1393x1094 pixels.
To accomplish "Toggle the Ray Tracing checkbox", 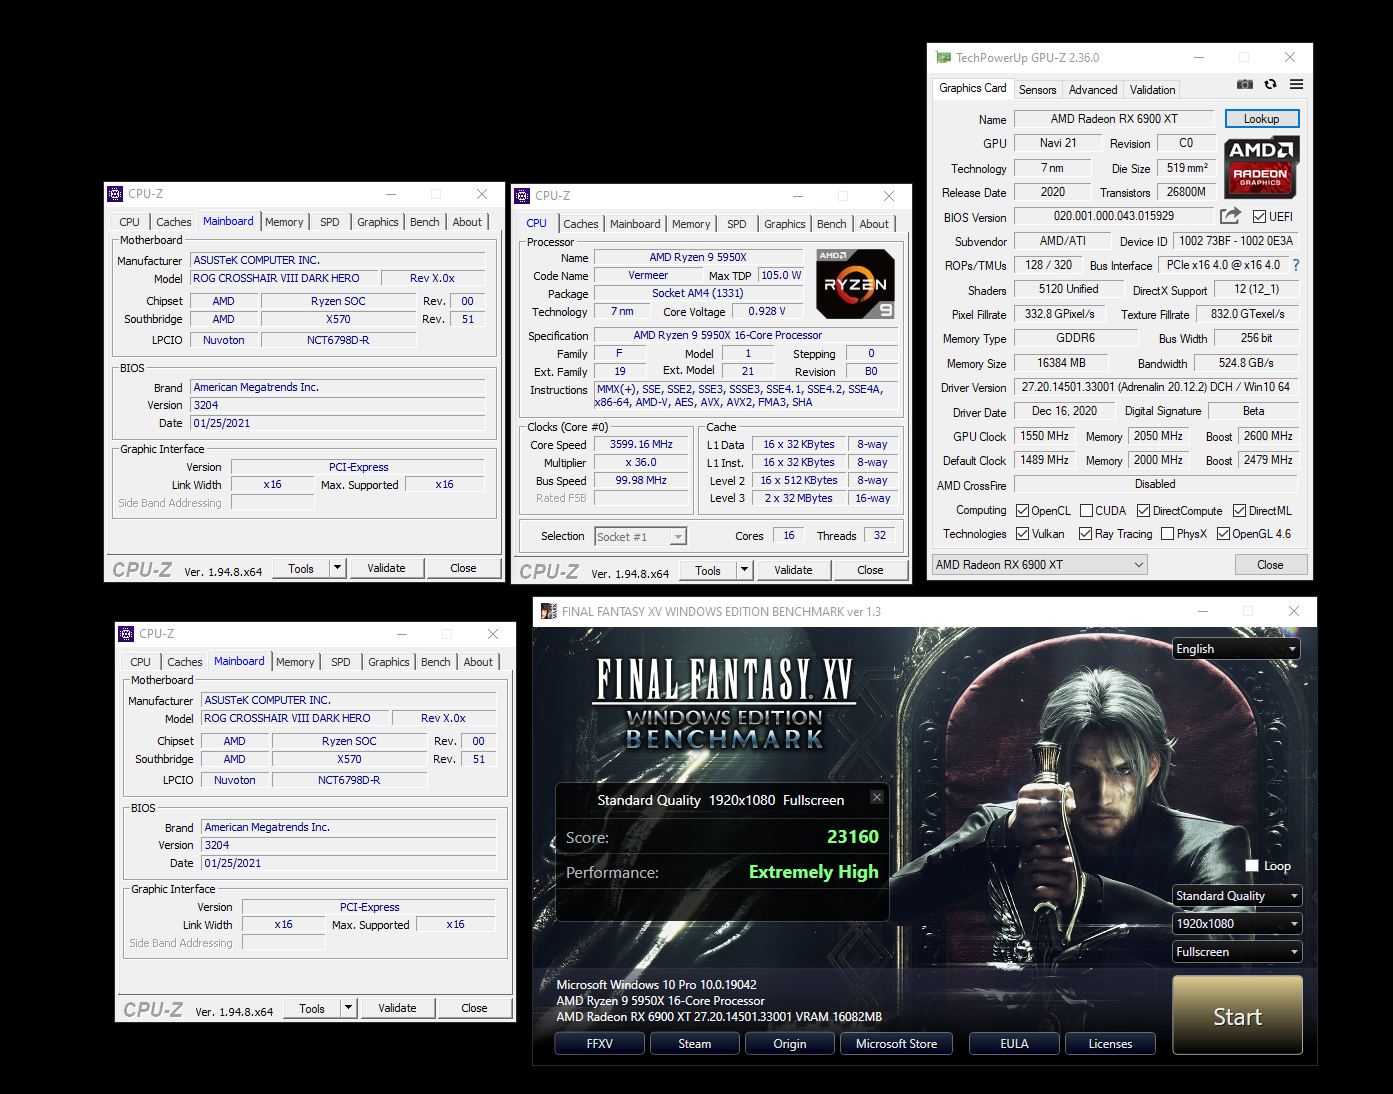I will click(x=1085, y=534).
